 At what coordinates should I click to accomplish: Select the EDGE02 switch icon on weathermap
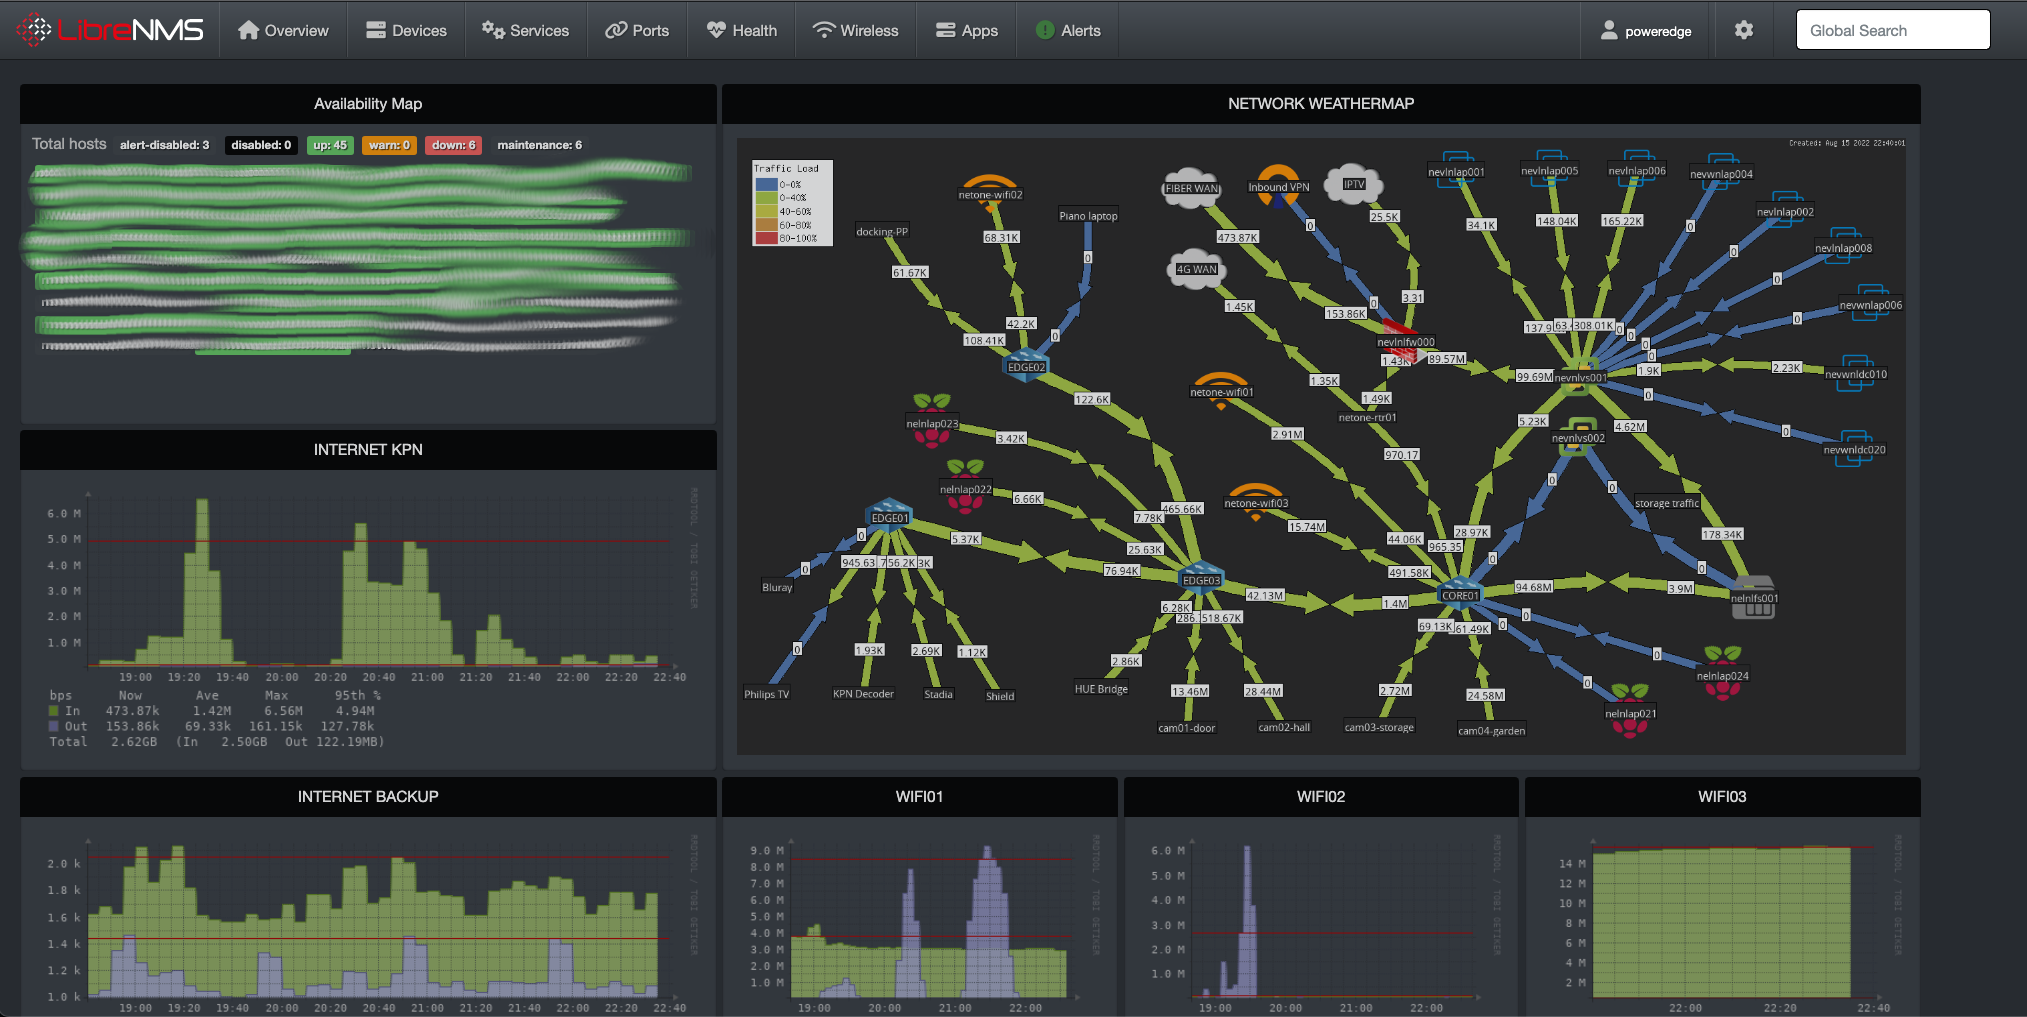(1026, 364)
